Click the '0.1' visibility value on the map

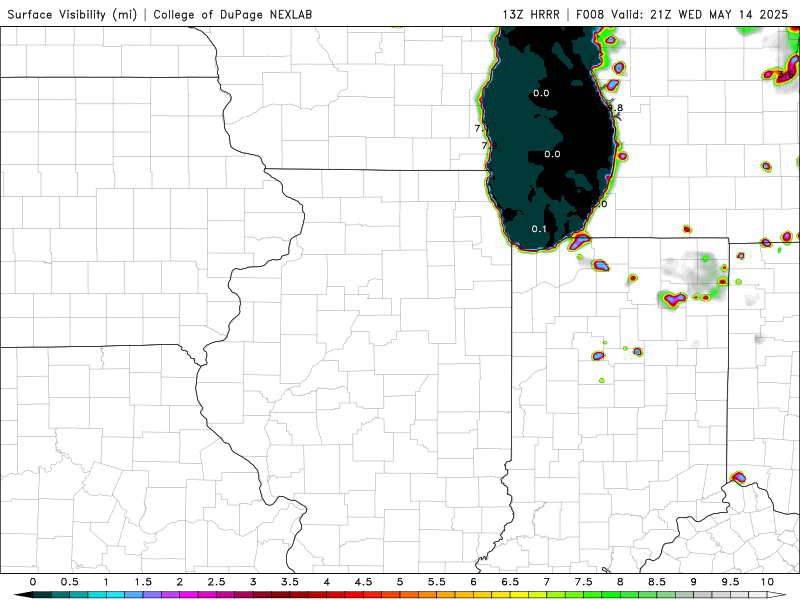click(539, 229)
